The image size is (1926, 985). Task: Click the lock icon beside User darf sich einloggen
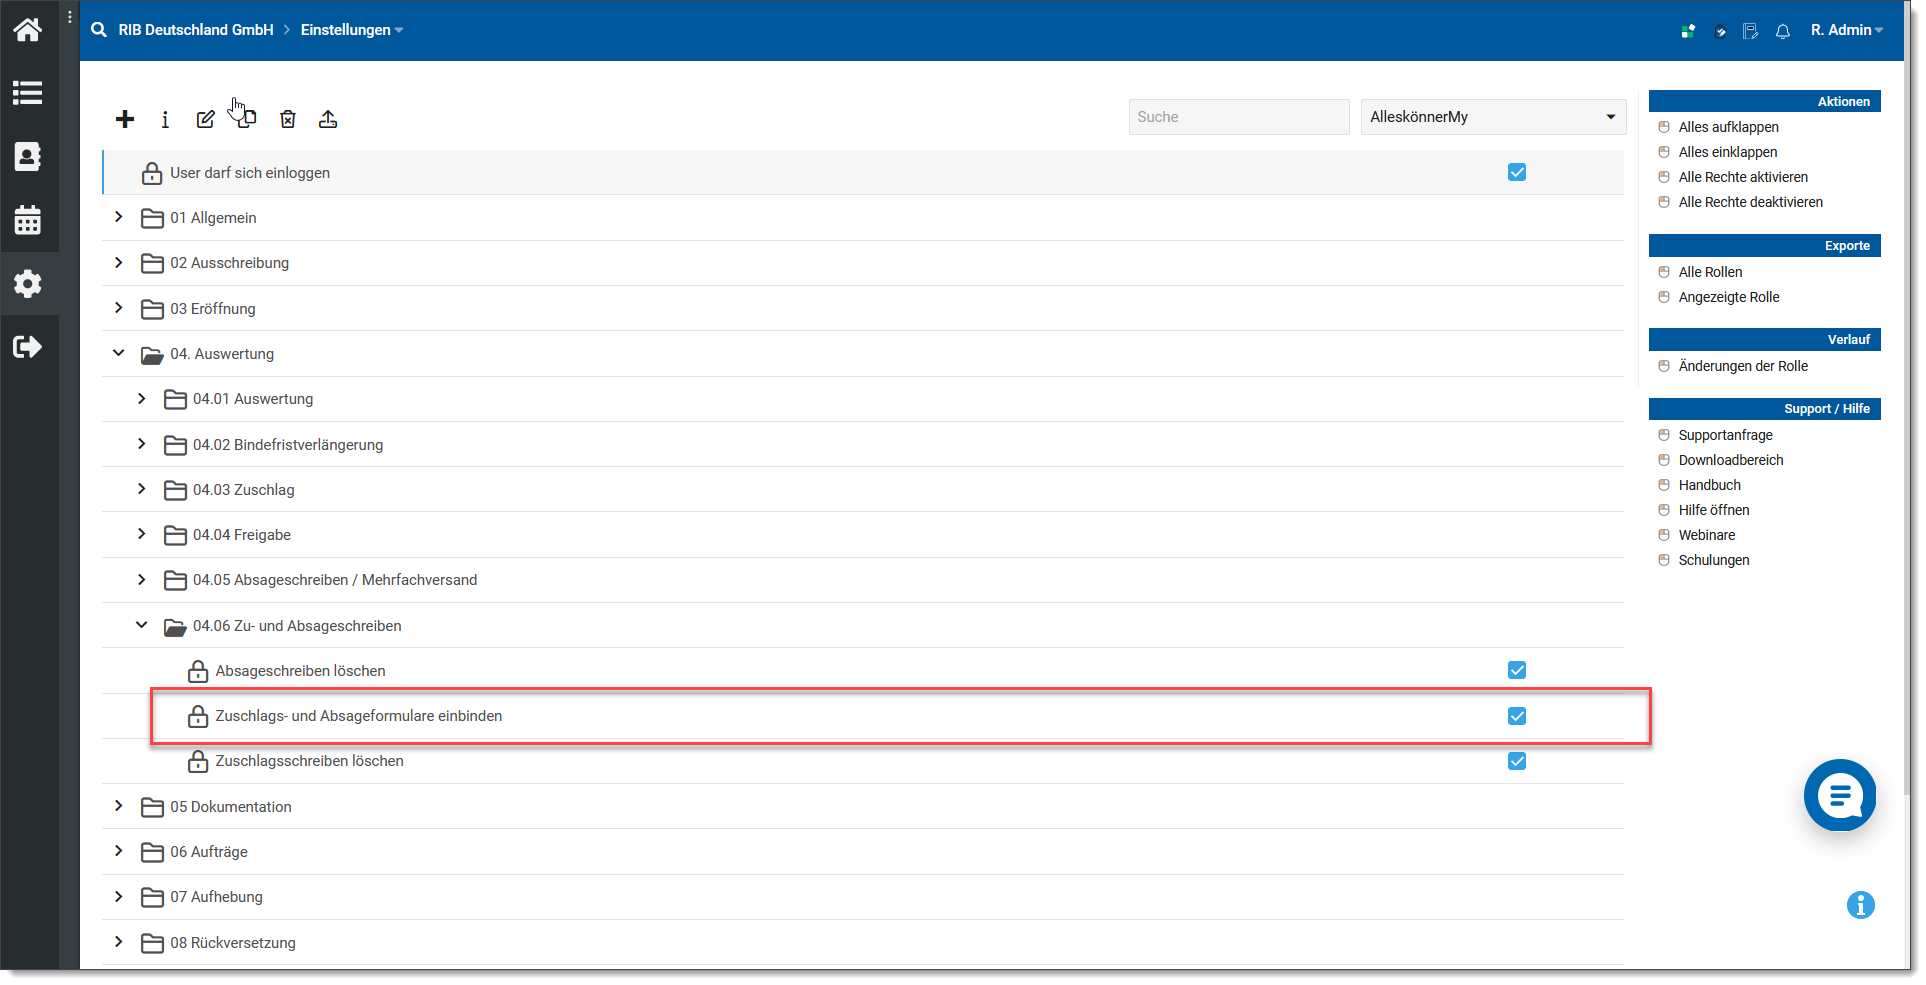[x=152, y=173]
